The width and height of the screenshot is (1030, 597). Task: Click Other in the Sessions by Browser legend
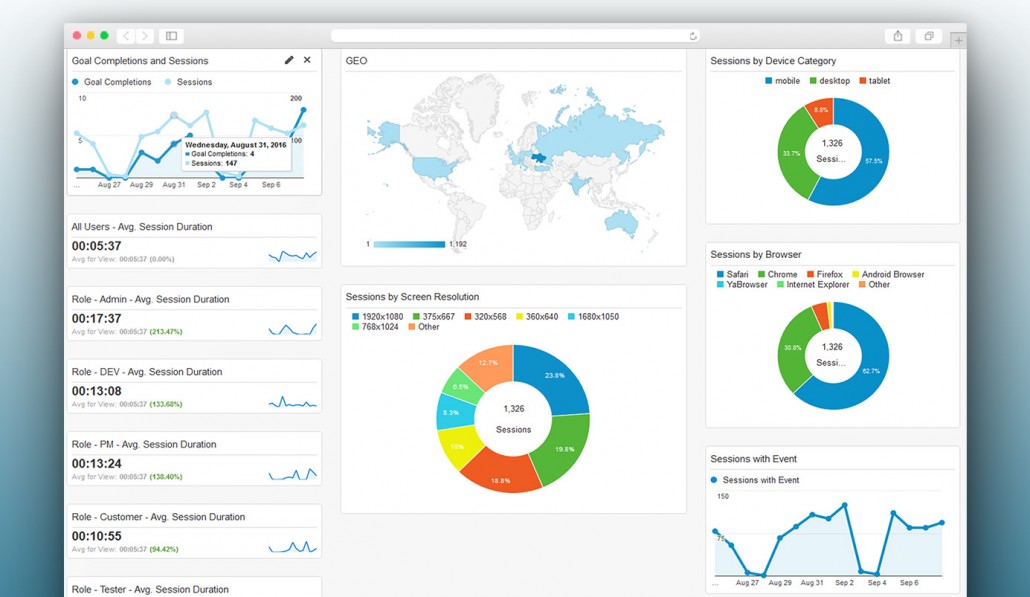pos(874,284)
